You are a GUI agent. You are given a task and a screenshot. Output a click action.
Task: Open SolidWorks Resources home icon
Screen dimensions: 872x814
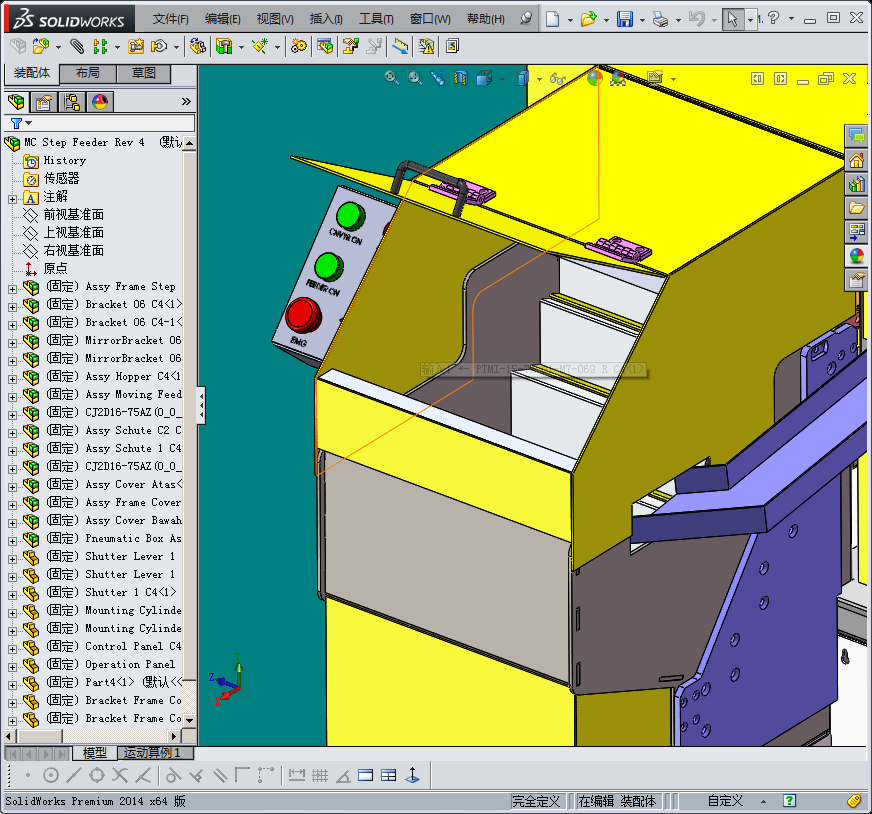tap(856, 161)
